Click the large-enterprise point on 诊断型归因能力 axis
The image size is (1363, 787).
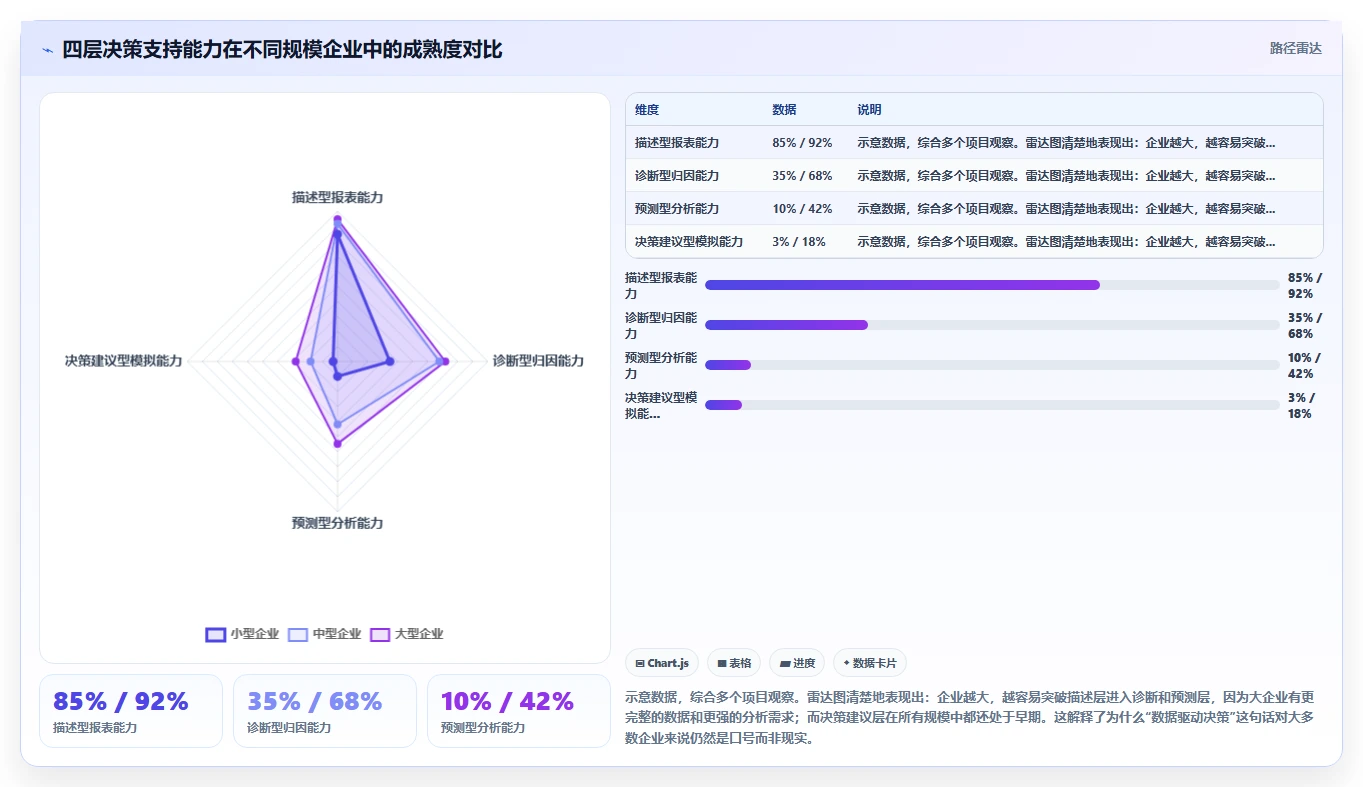point(446,361)
